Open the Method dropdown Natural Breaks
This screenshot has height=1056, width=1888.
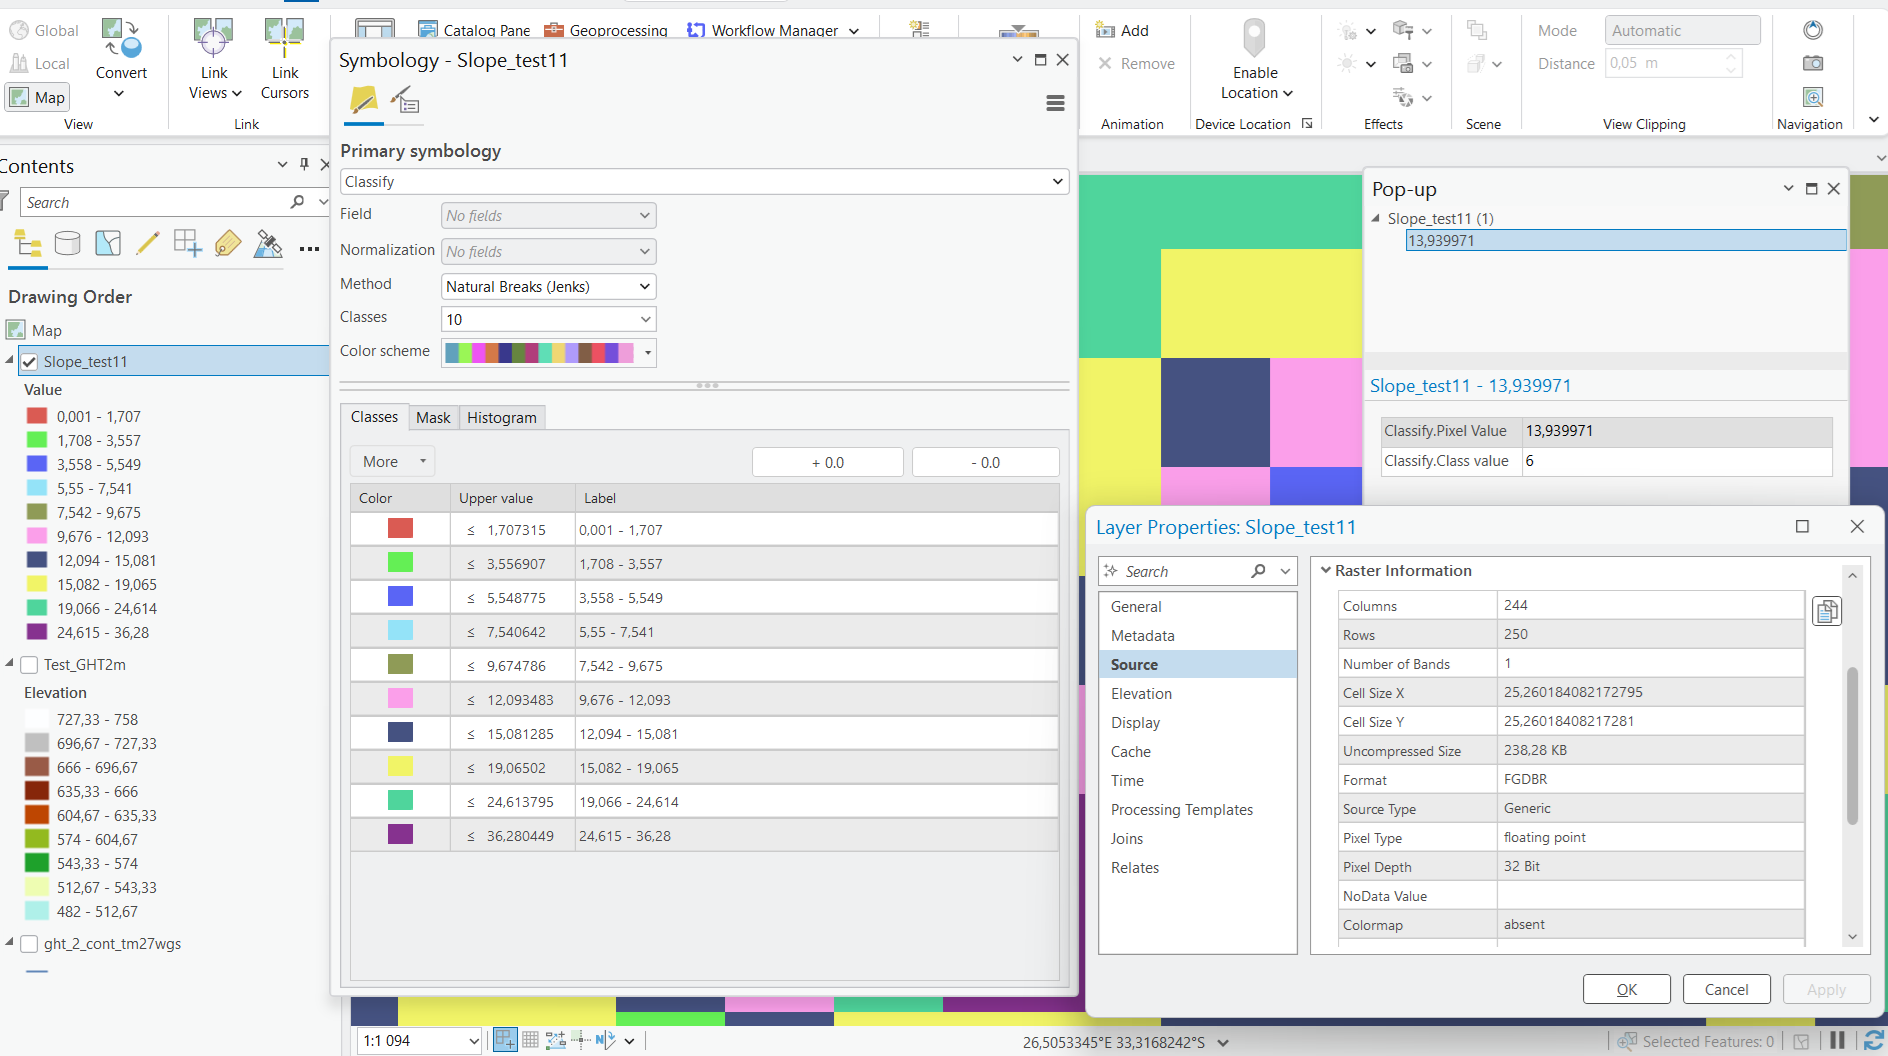tap(549, 287)
